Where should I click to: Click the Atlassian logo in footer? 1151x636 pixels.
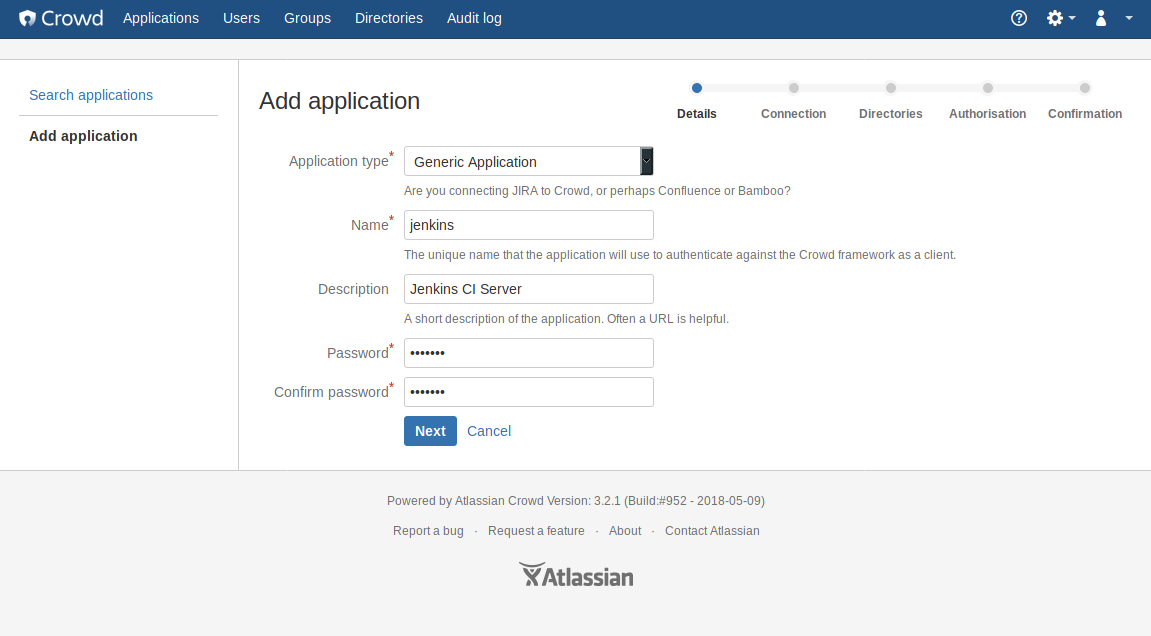click(576, 575)
